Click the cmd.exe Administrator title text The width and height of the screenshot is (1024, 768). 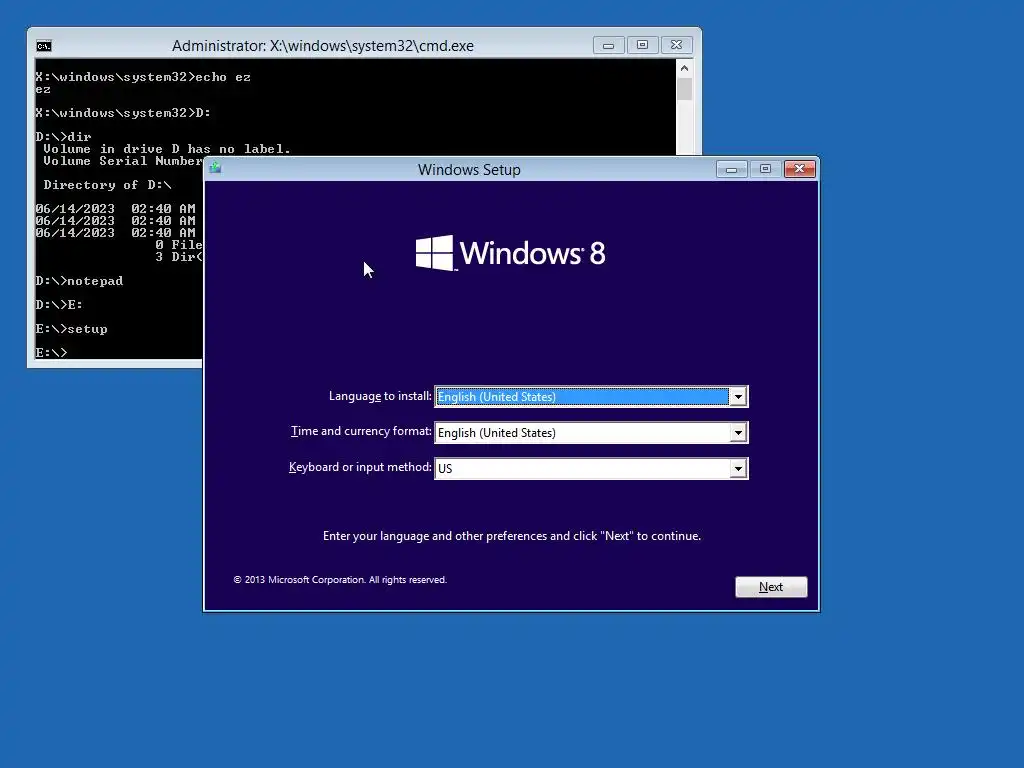pos(323,46)
